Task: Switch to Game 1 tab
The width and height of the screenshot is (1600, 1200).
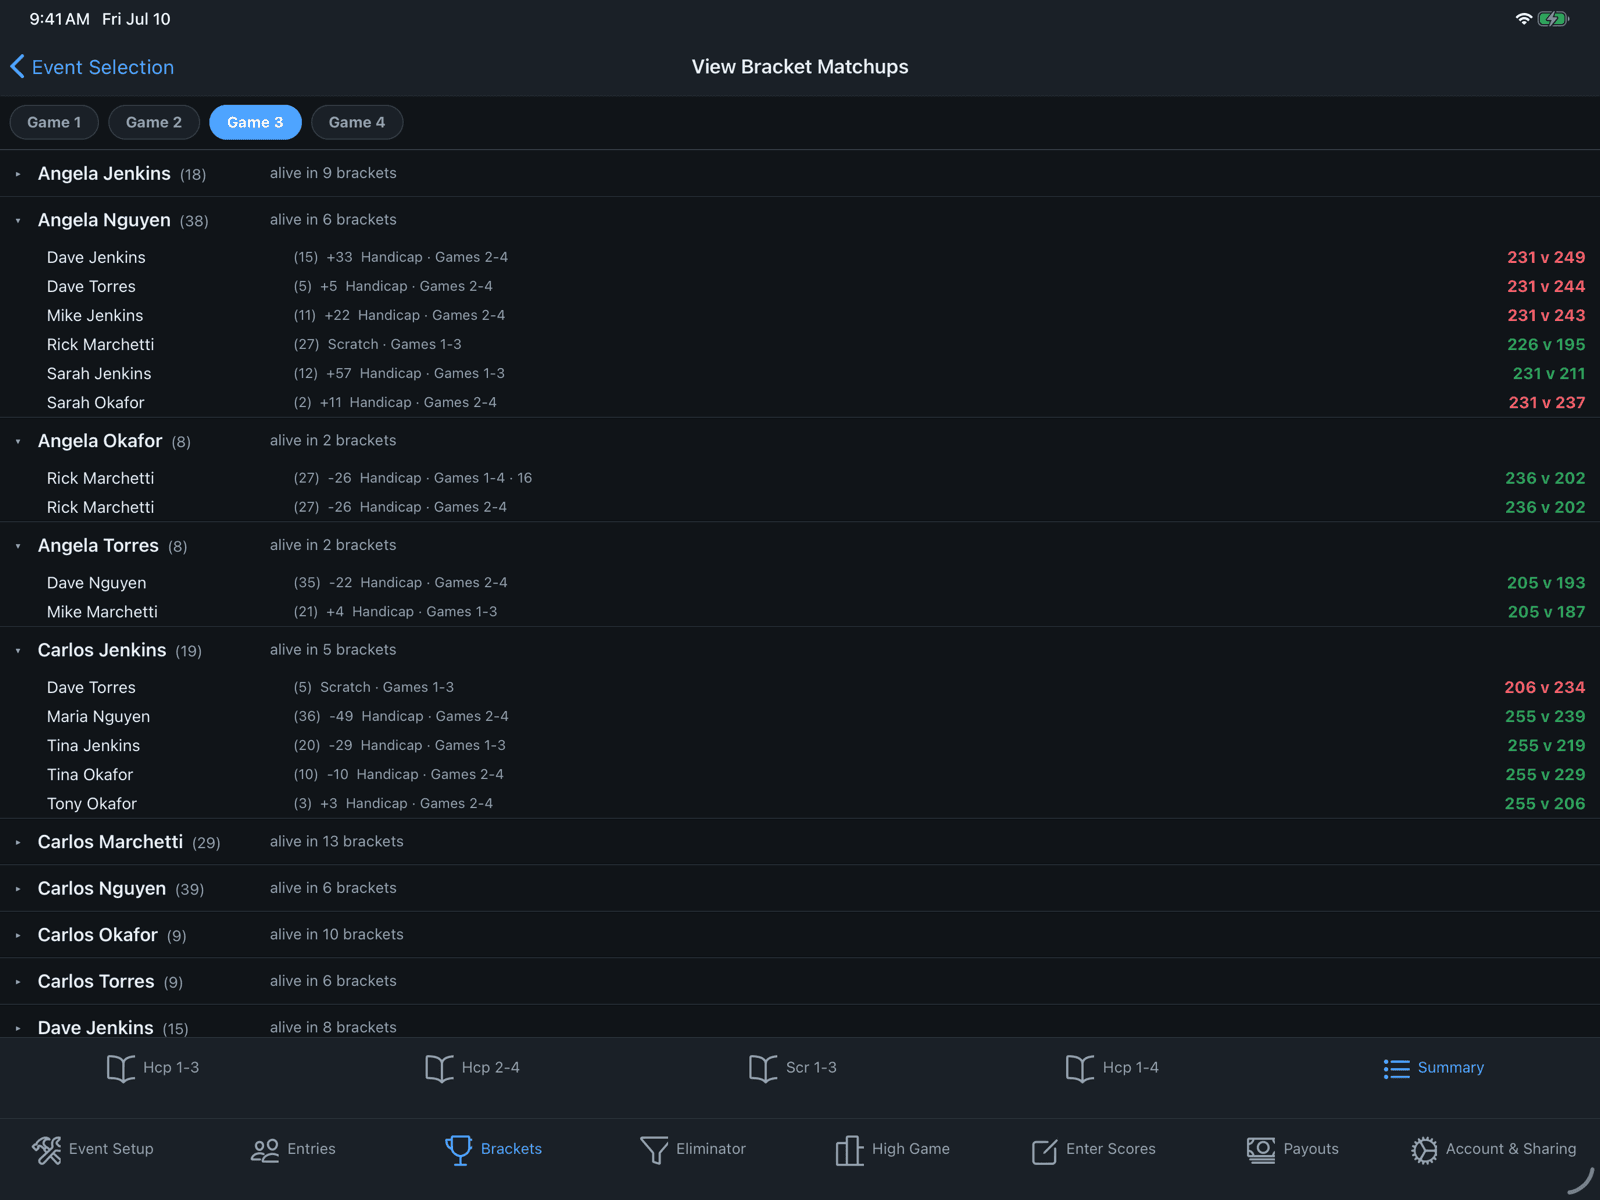Action: (54, 122)
